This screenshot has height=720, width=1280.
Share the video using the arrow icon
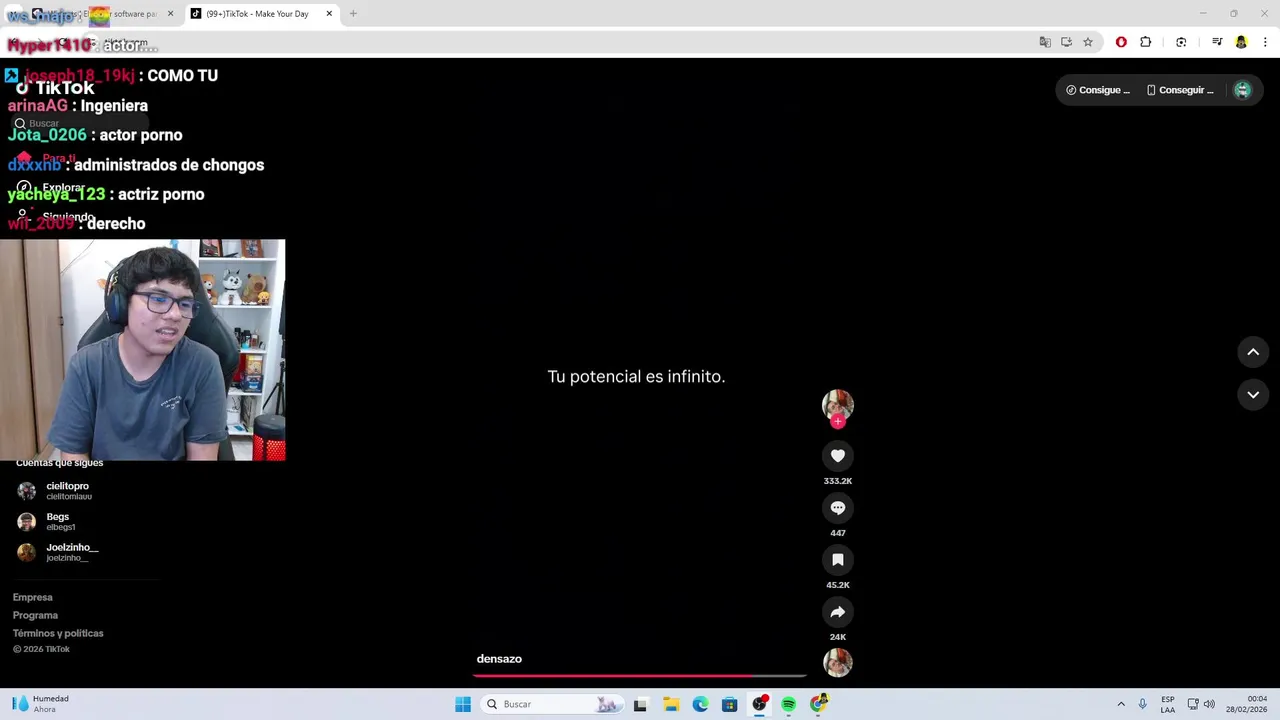point(838,612)
